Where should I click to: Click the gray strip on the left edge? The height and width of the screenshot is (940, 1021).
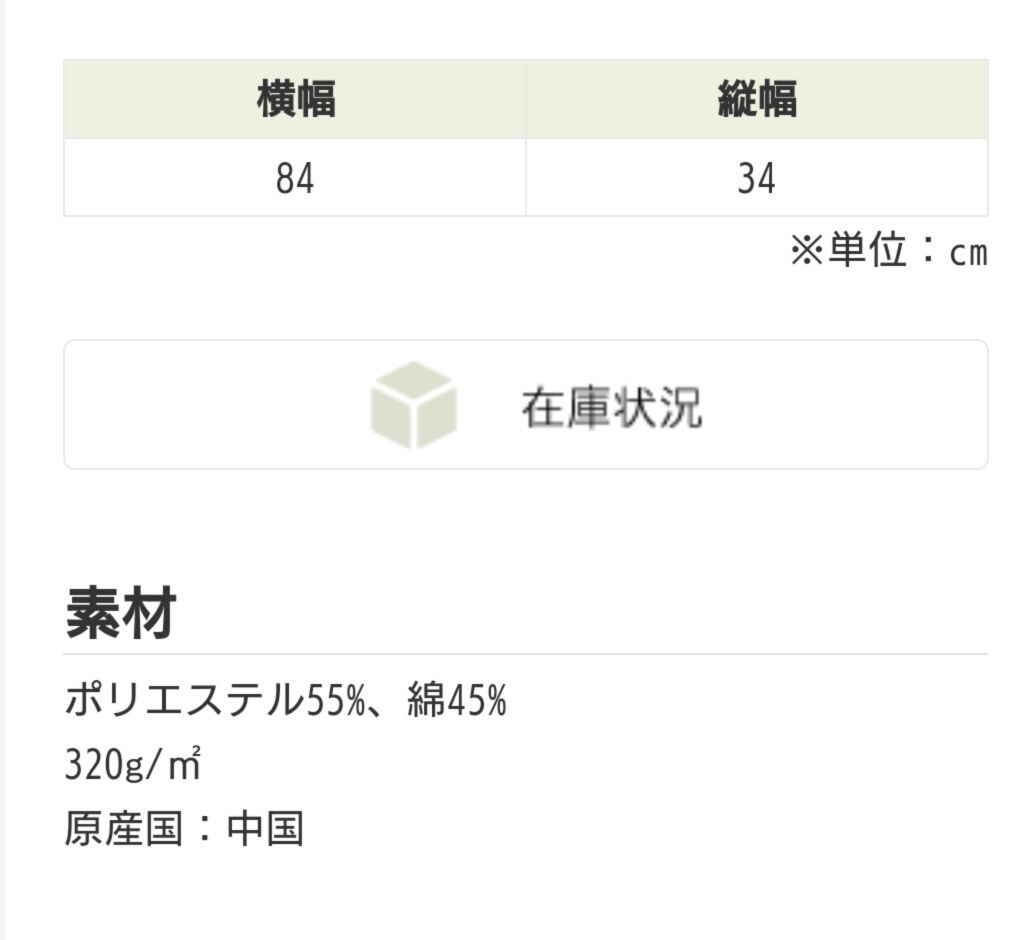(3, 470)
